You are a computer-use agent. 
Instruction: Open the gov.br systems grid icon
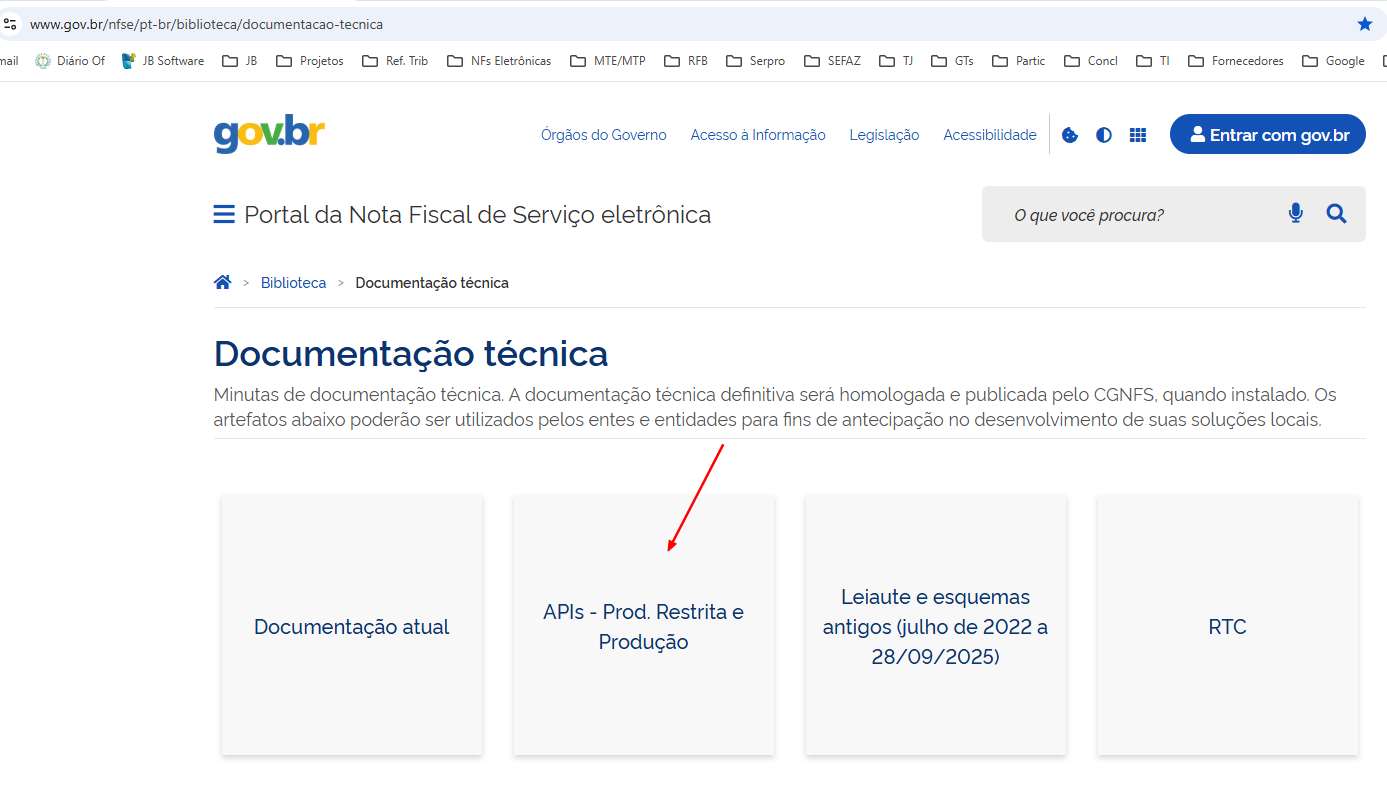[1138, 135]
